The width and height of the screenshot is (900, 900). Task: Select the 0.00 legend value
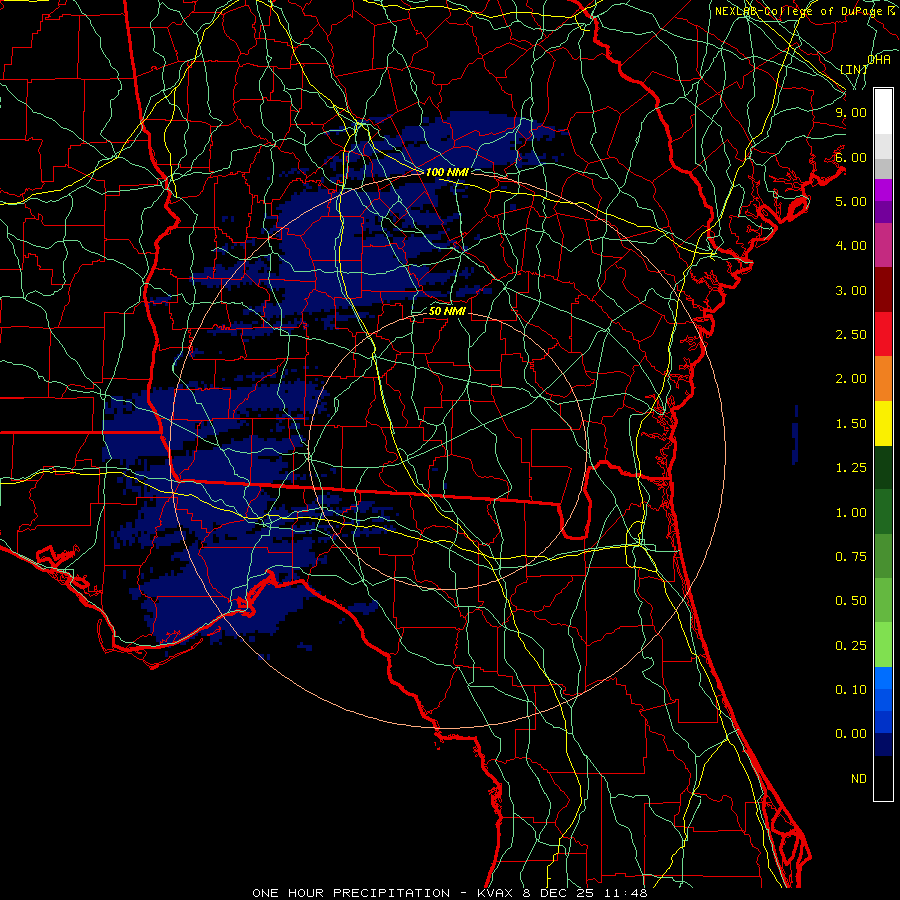point(851,734)
